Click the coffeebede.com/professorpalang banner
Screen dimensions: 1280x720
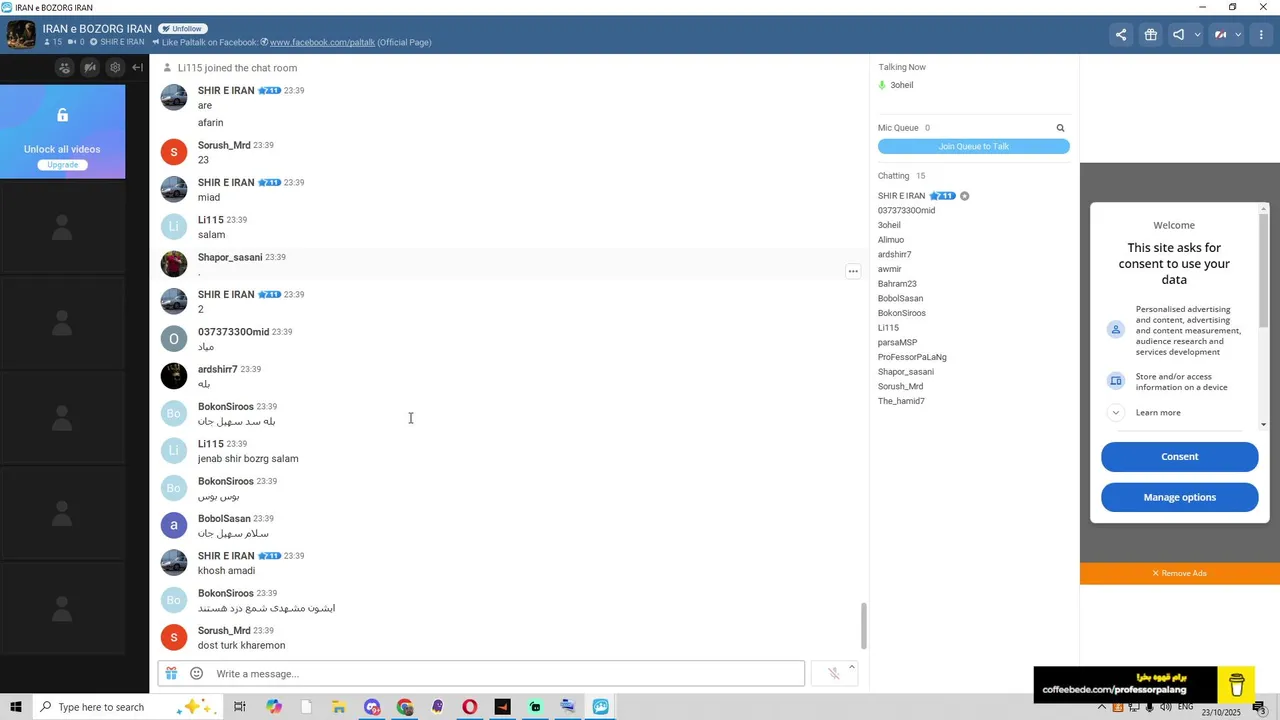tap(1125, 685)
